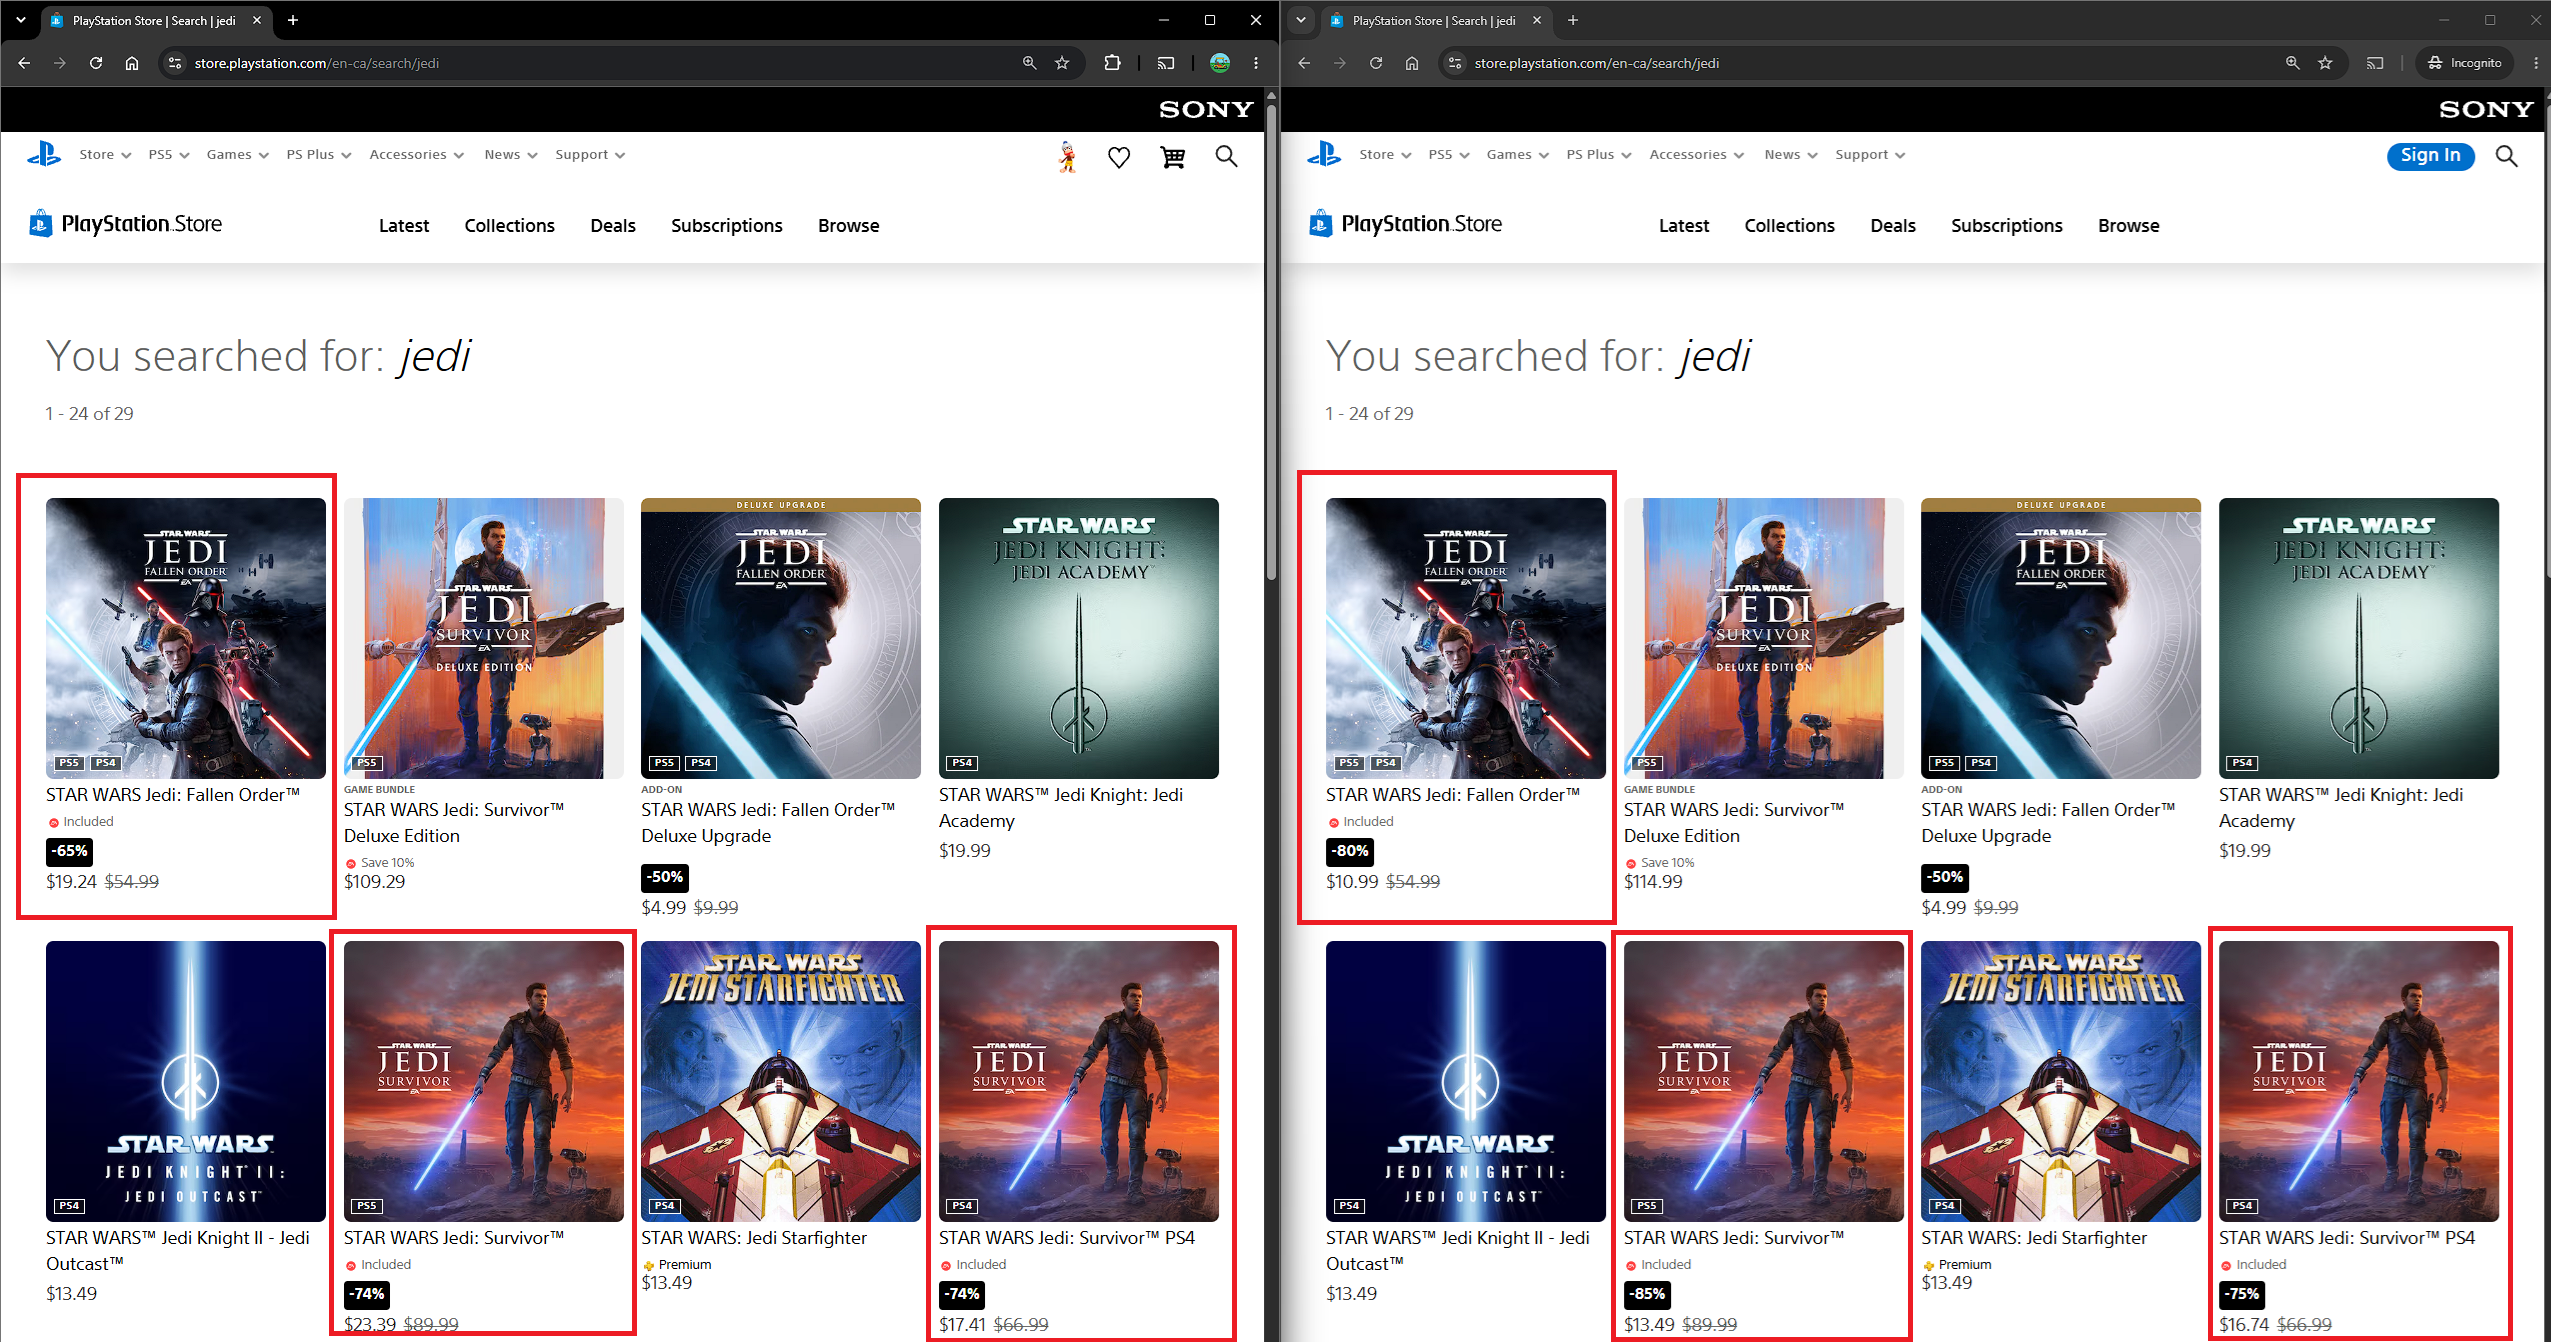The height and width of the screenshot is (1342, 2551).
Task: Go back in the left browser window
Action: coord(24,63)
